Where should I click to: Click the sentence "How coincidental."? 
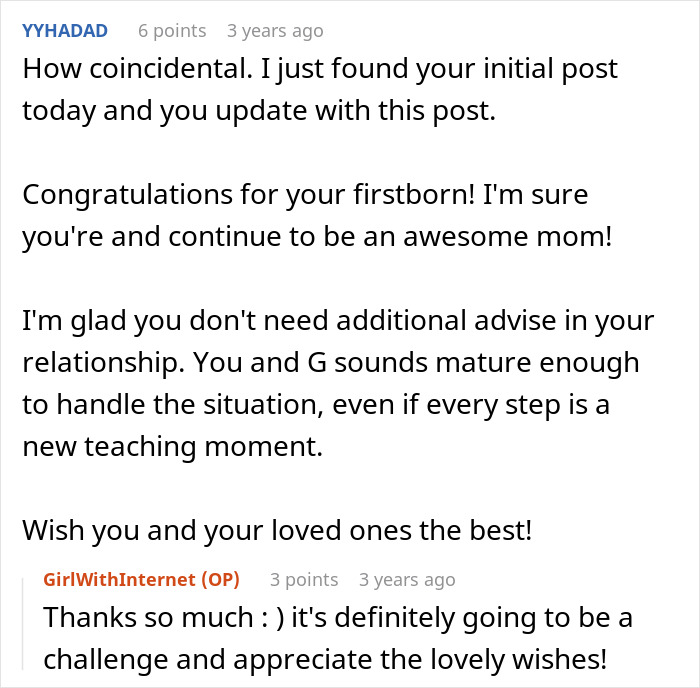click(138, 68)
